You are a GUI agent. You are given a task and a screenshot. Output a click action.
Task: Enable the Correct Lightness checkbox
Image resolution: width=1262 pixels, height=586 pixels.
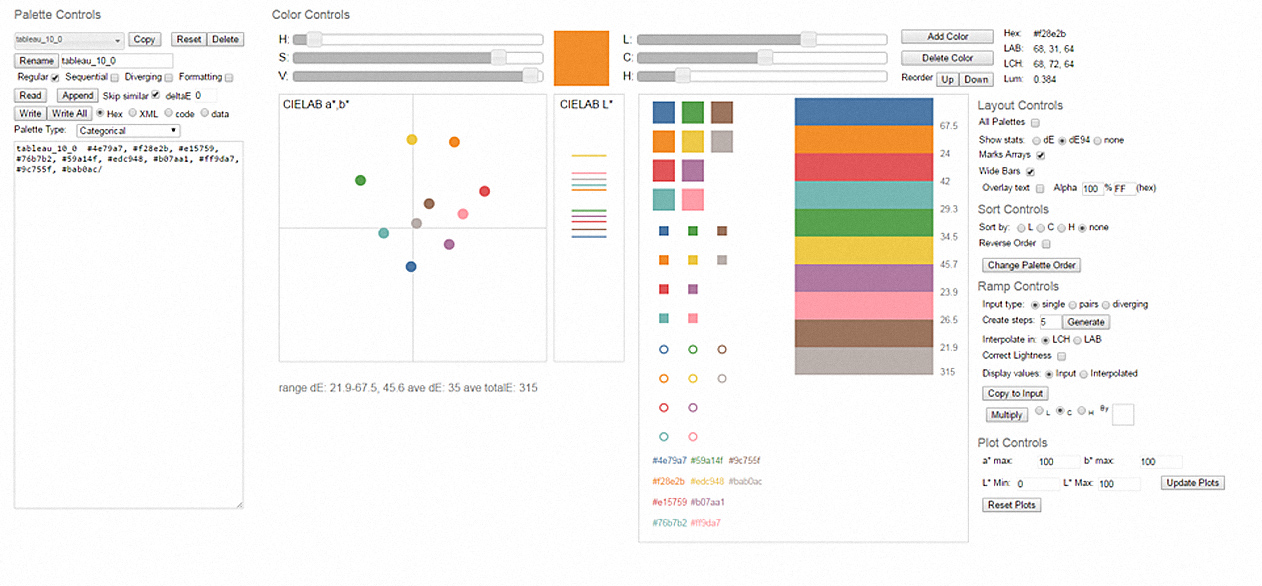(1062, 356)
